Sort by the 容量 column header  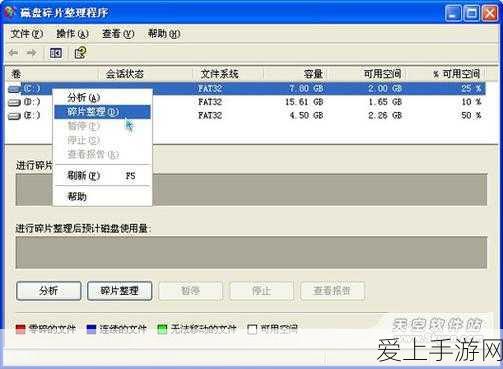(x=296, y=74)
